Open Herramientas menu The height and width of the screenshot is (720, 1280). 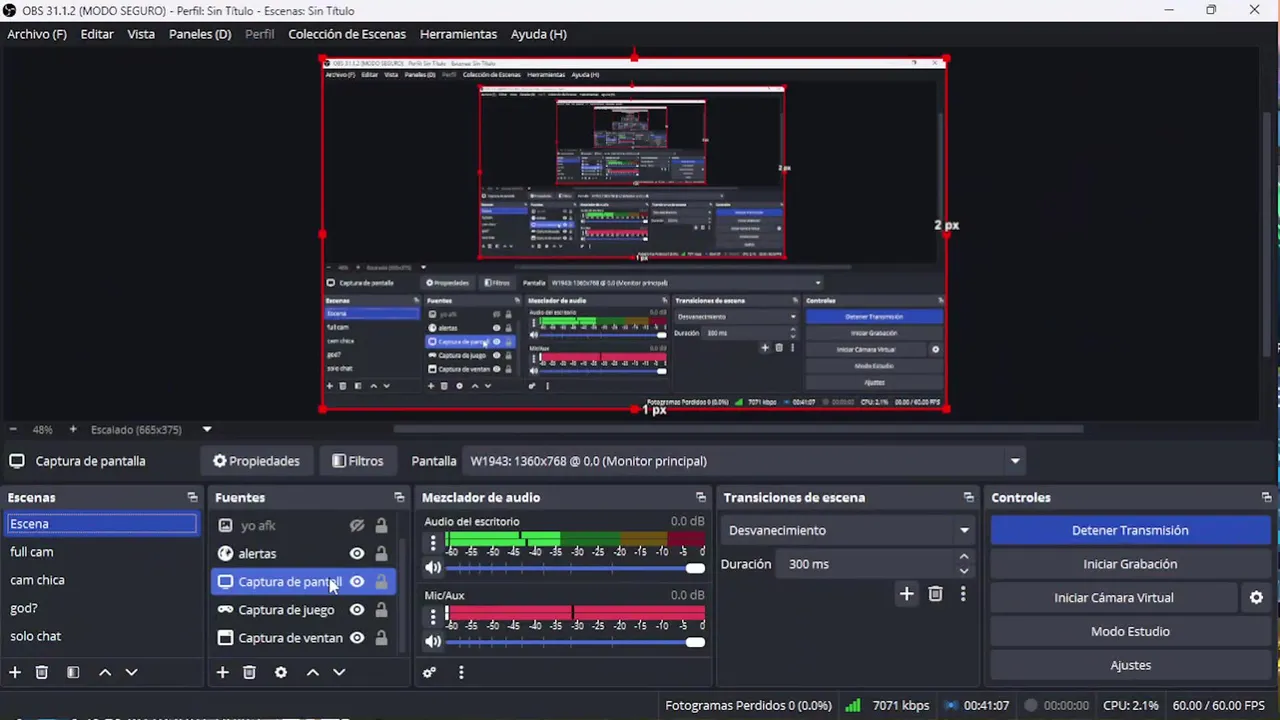click(x=458, y=34)
